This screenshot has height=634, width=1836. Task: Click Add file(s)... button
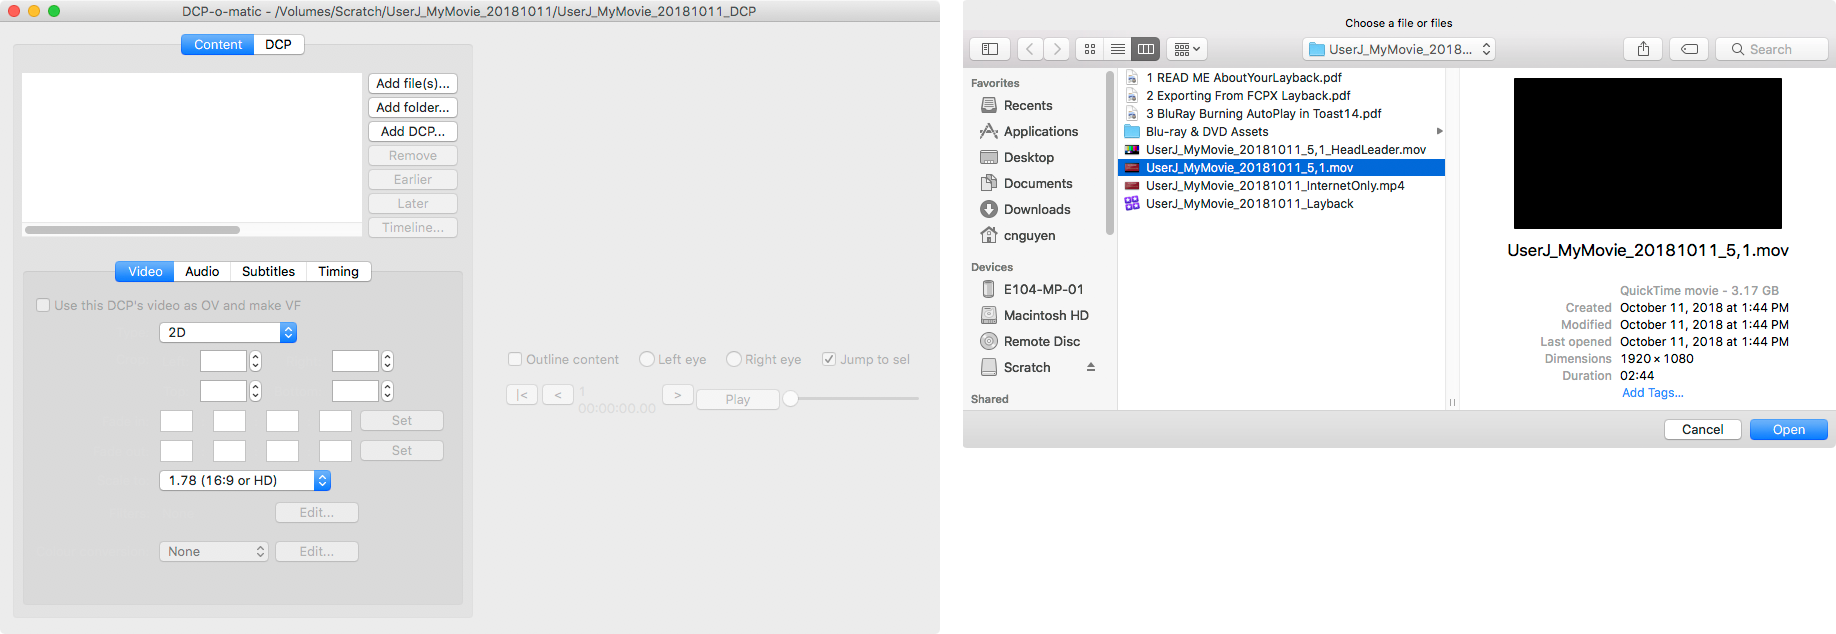click(413, 83)
